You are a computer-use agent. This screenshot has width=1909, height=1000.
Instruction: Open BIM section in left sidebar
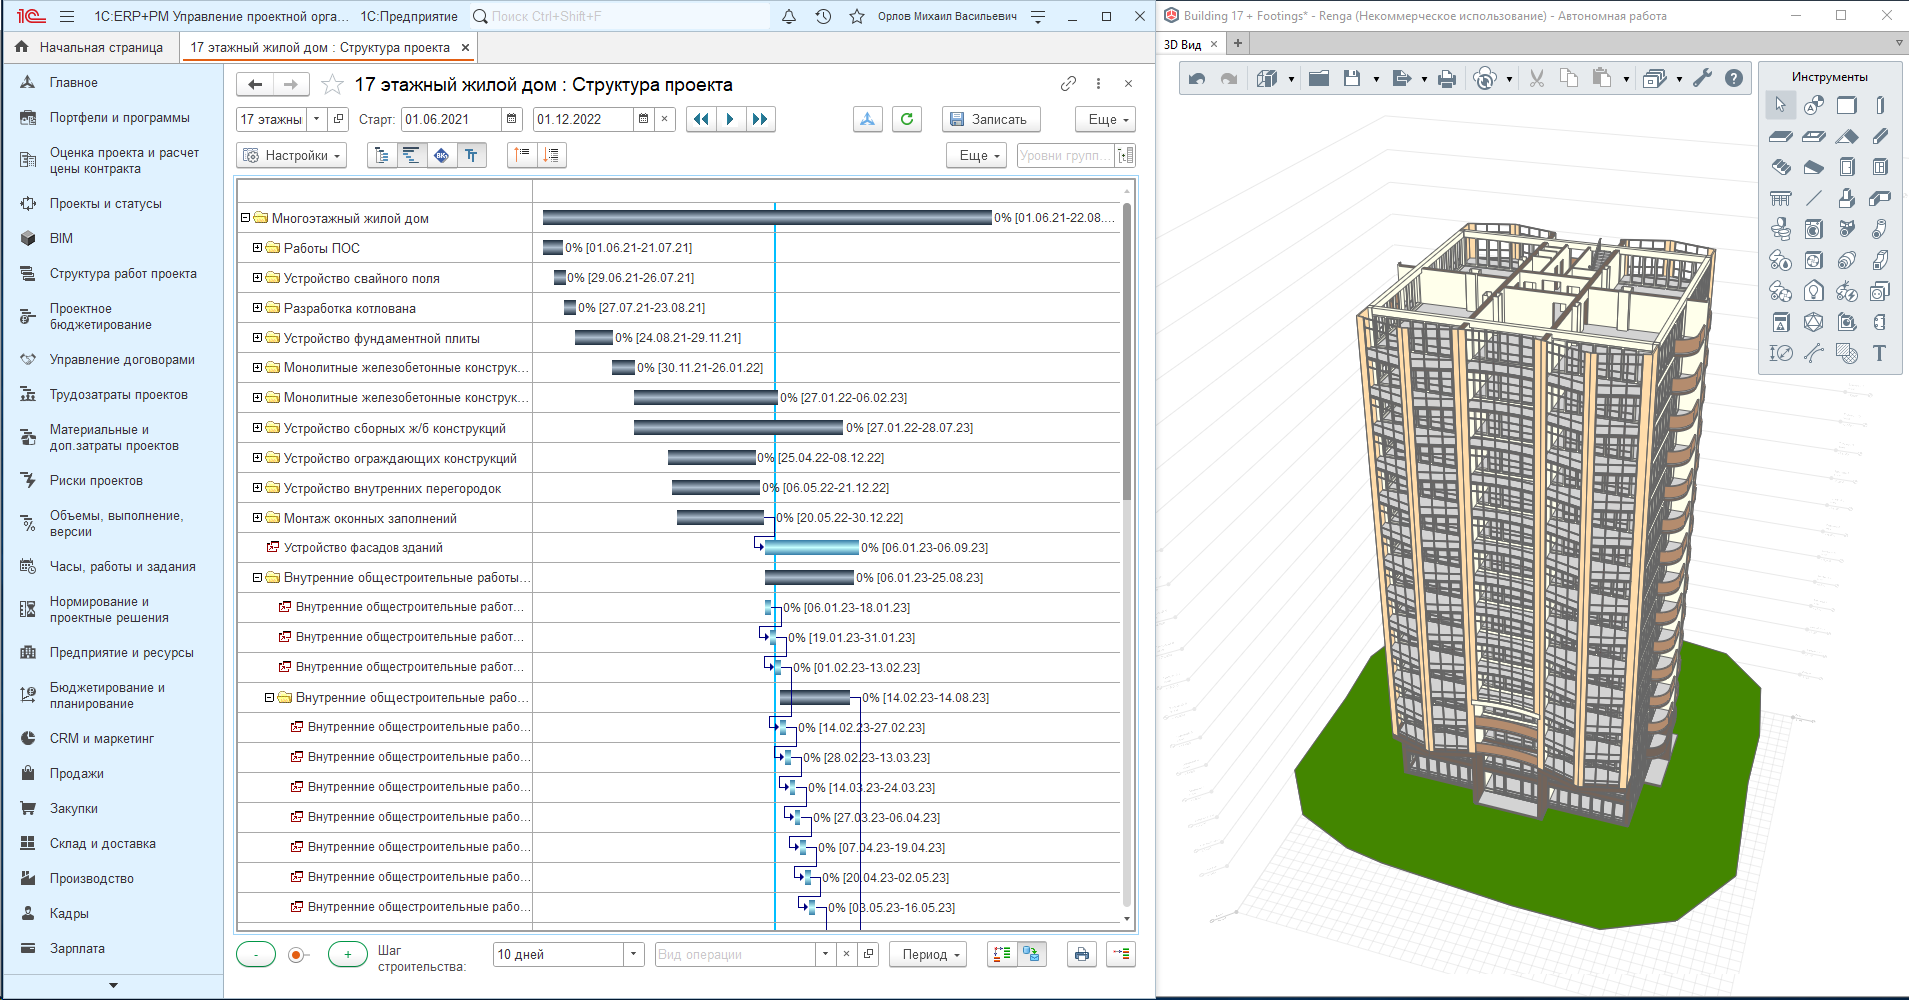click(61, 238)
